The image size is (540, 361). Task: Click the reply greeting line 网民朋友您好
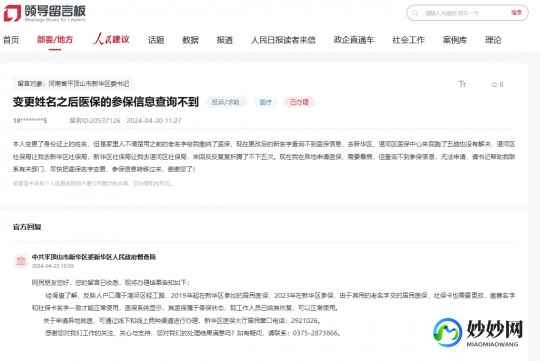pos(111,283)
